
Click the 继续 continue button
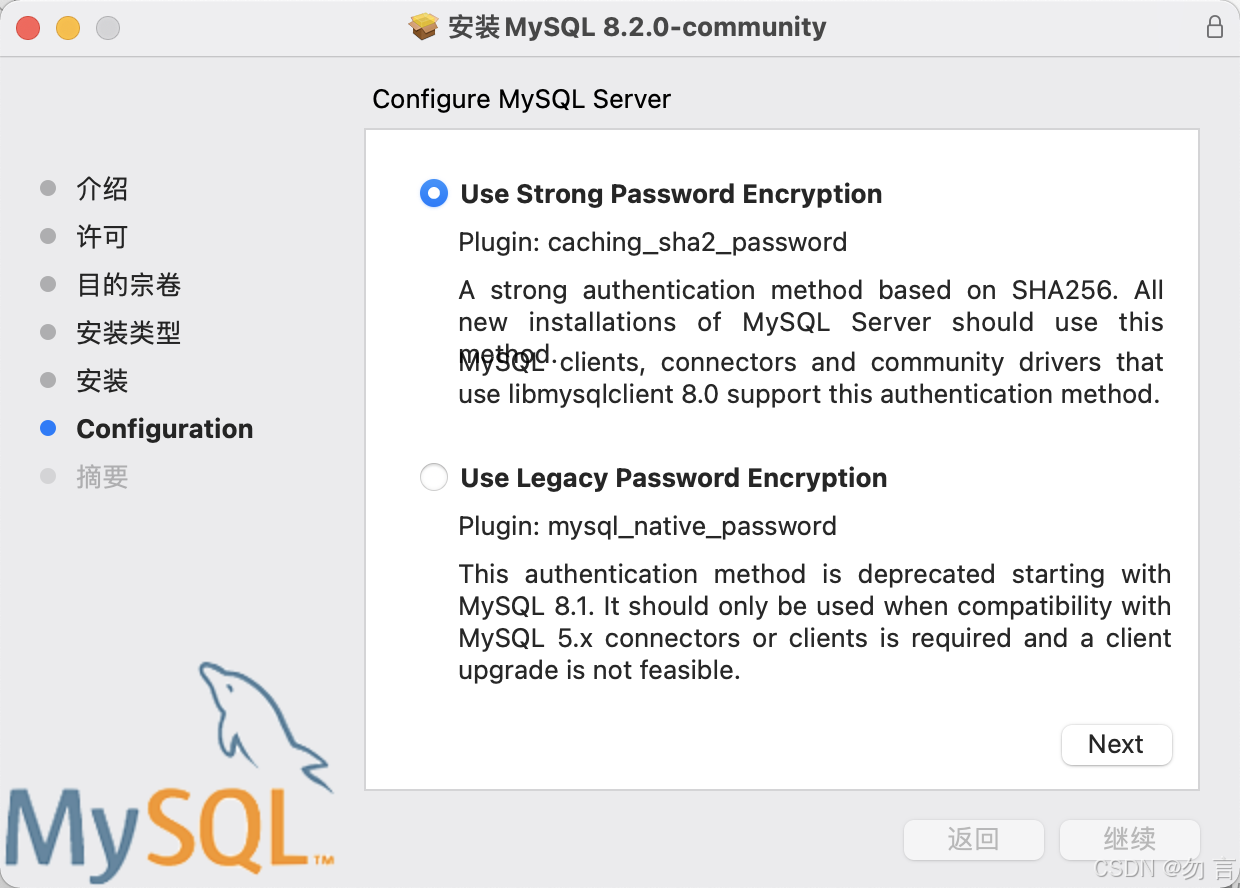1129,839
